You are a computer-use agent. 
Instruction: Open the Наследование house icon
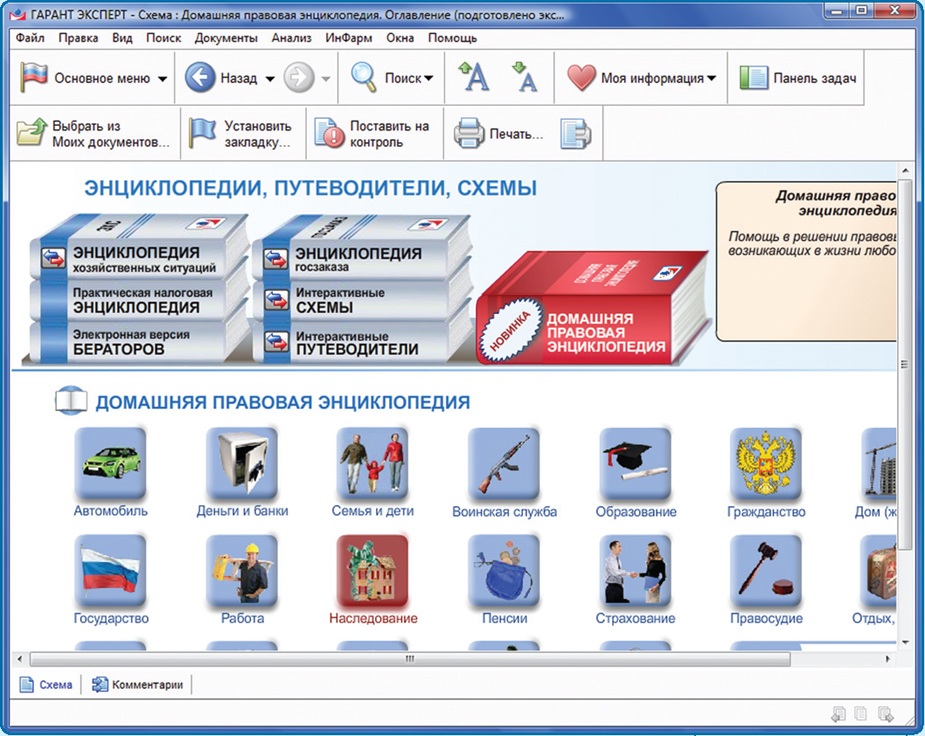[372, 570]
